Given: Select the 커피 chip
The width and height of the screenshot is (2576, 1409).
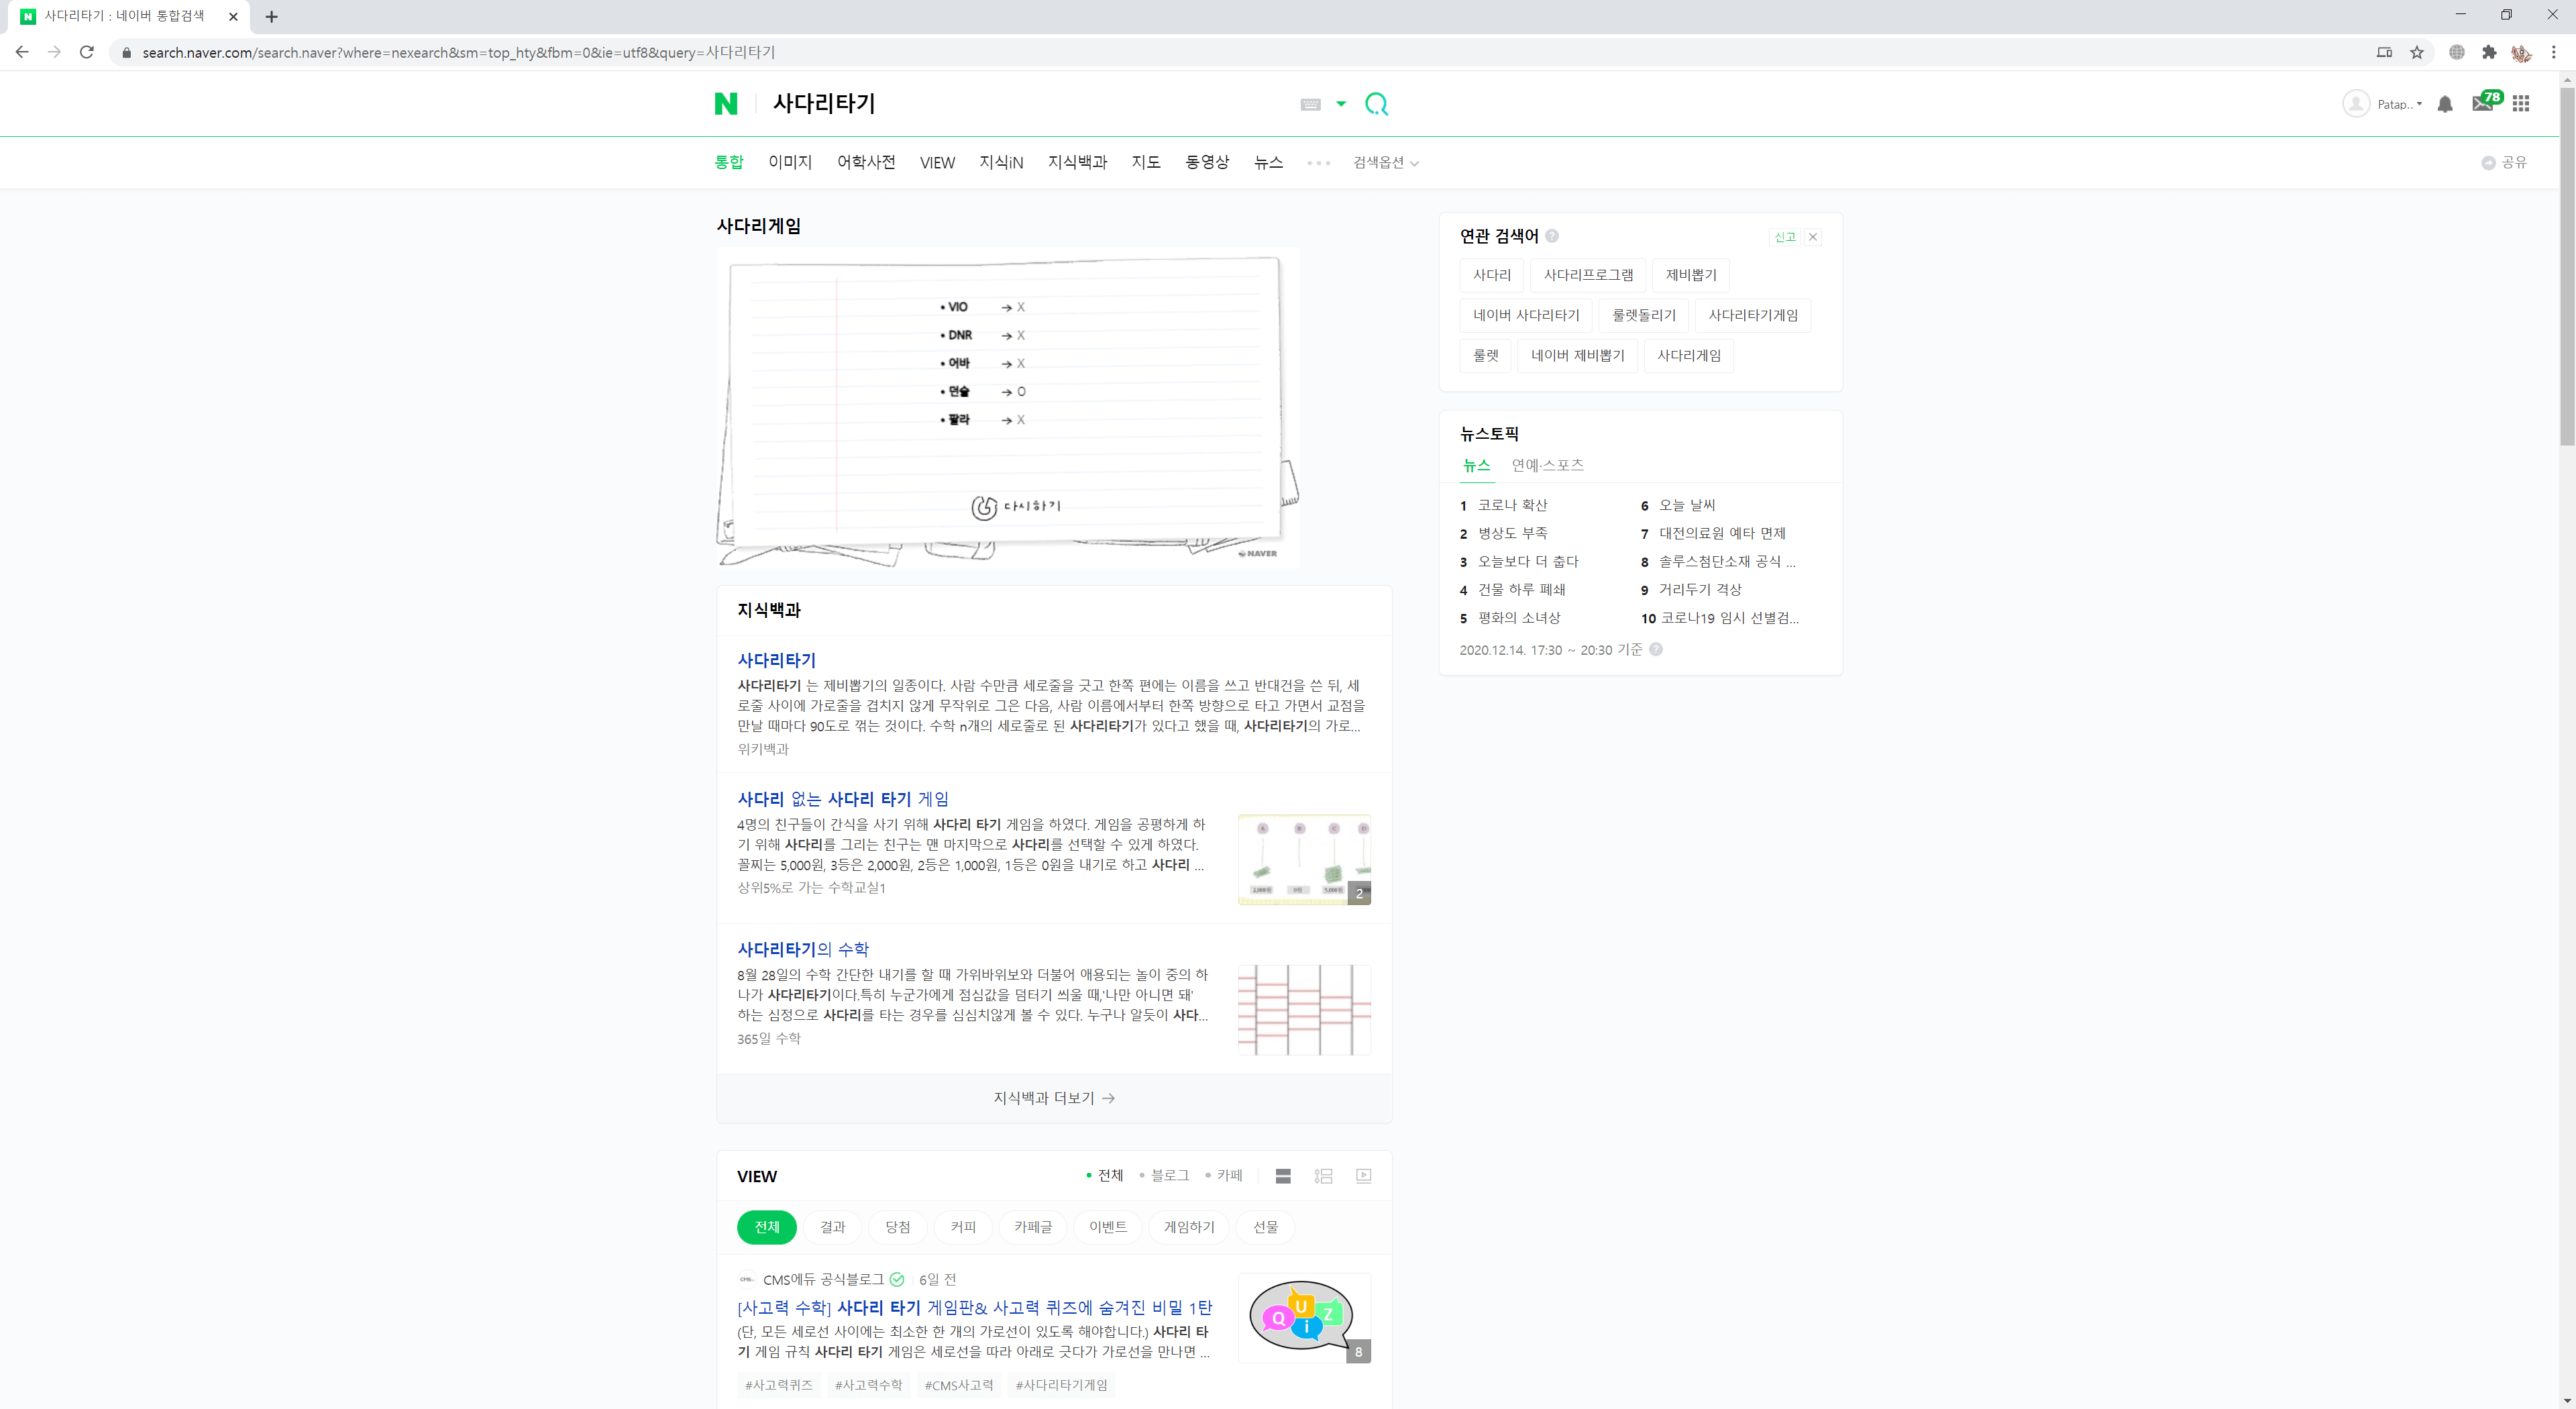Looking at the screenshot, I should click(x=963, y=1227).
